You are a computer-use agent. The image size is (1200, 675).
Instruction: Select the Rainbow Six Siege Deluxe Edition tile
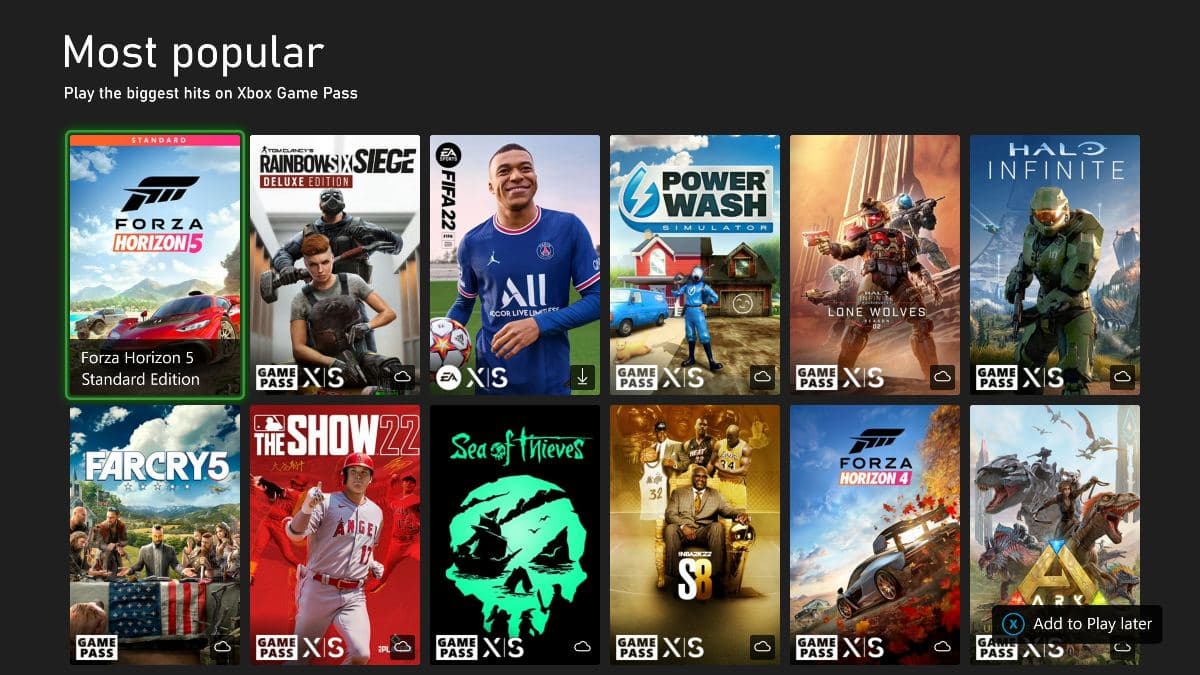click(335, 265)
